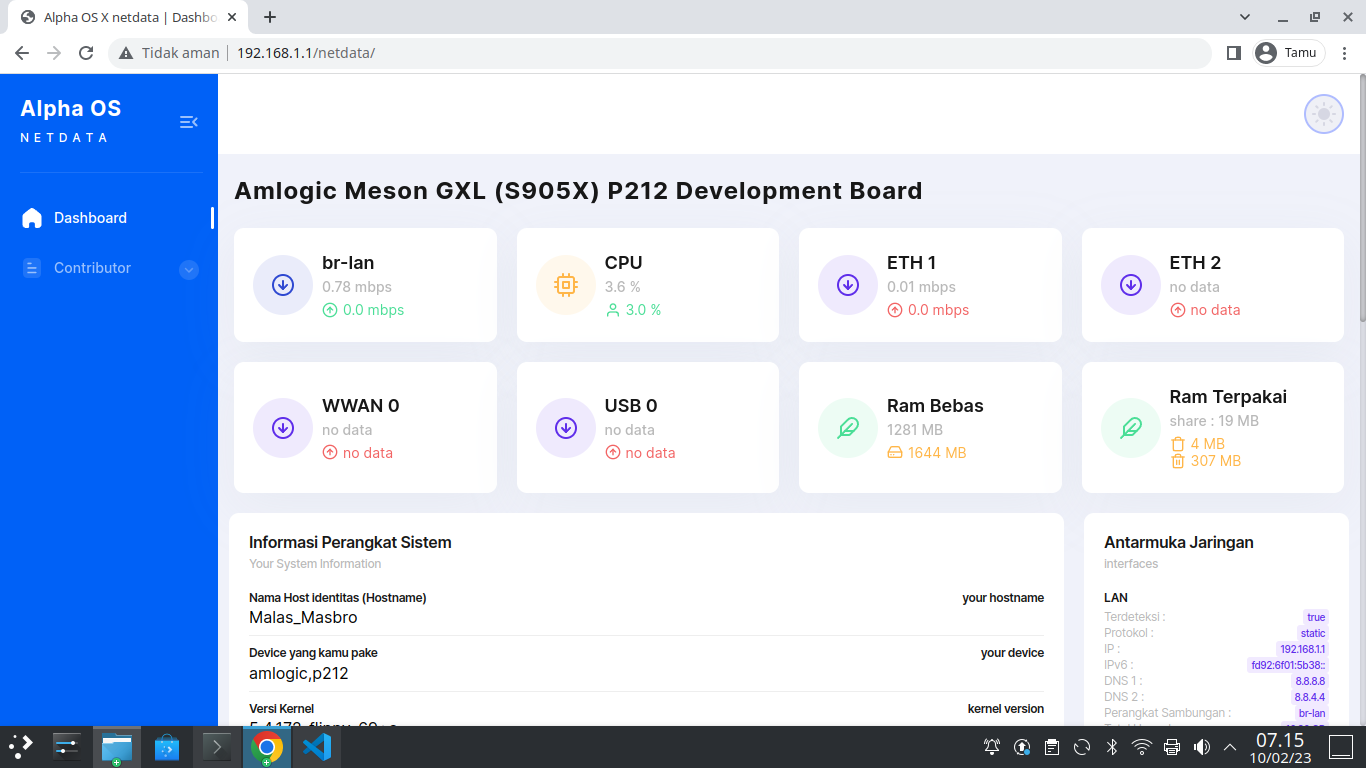This screenshot has height=768, width=1366.
Task: Select the 1281 MB free RAM value
Action: coord(915,430)
